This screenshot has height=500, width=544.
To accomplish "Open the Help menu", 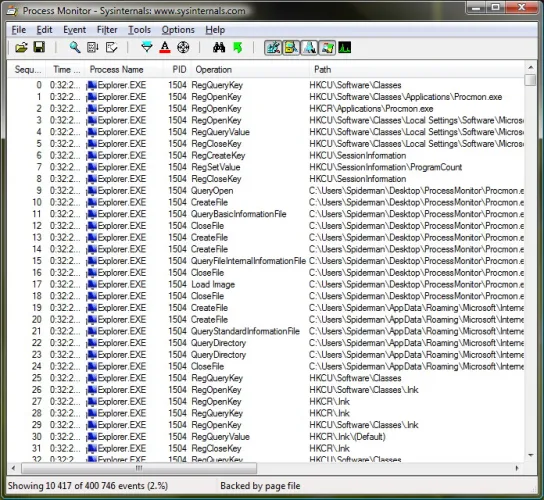I will [x=215, y=30].
